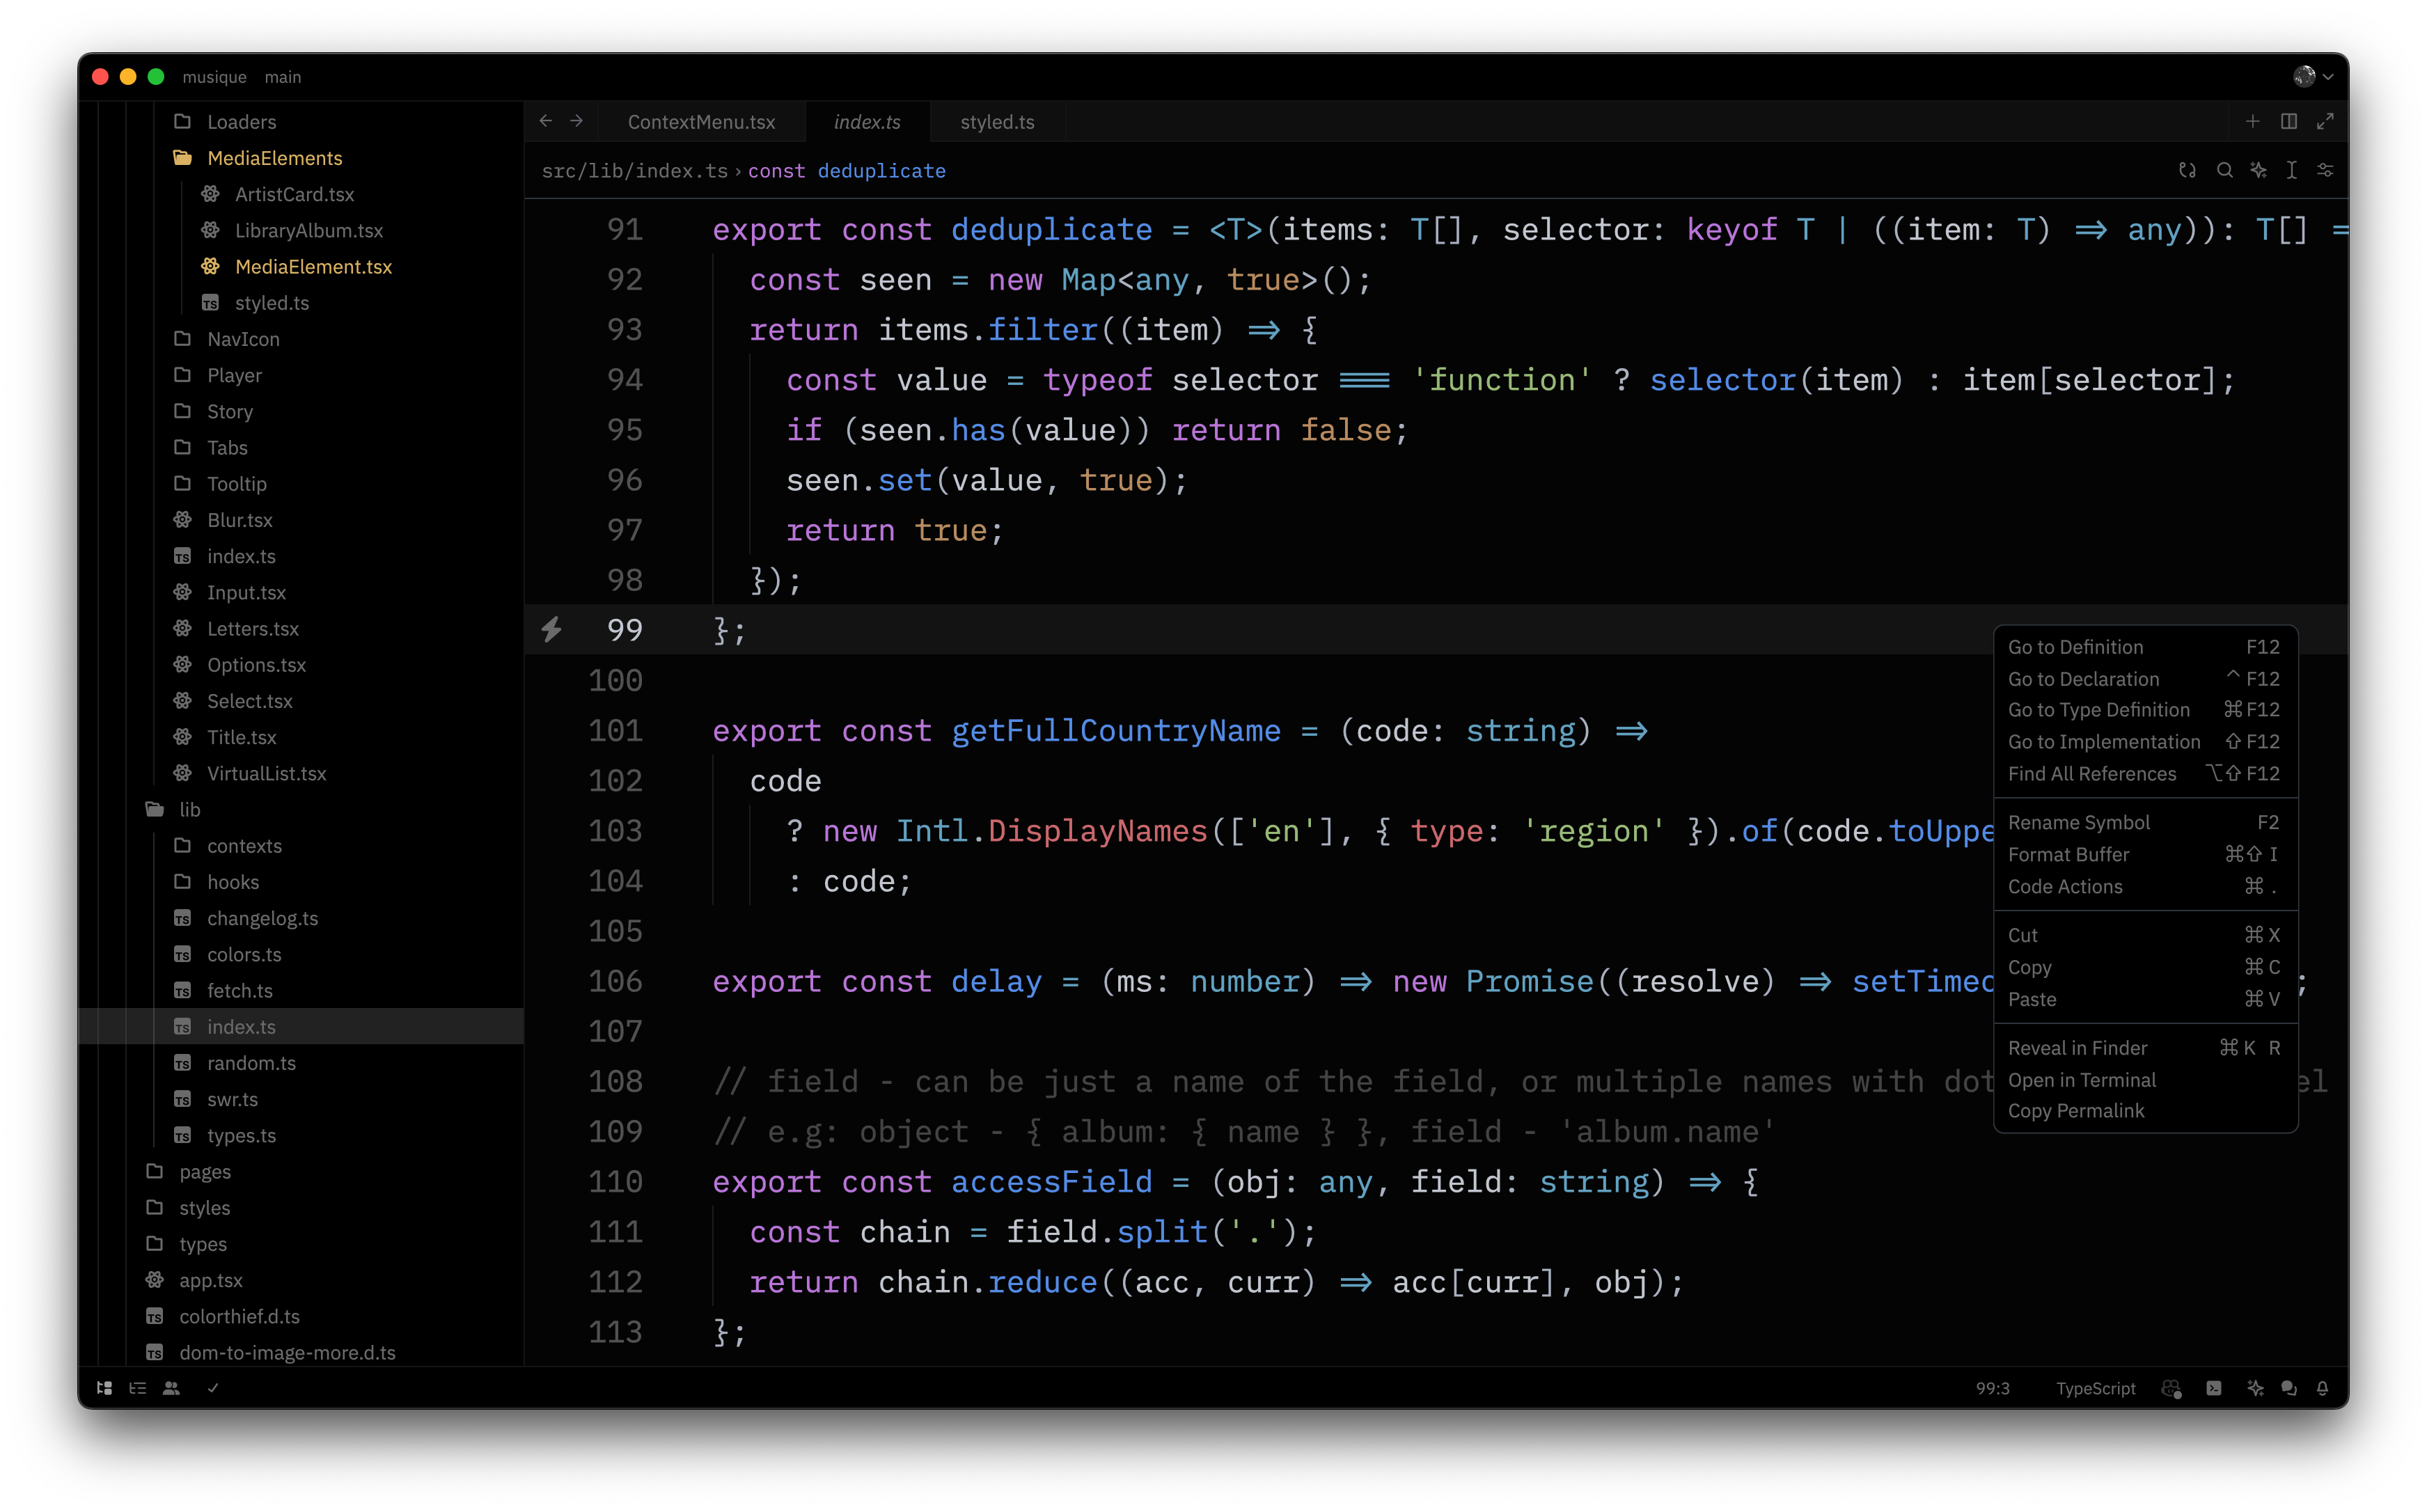Toggle the outline panel in status bar
The image size is (2427, 1512).
[138, 1388]
